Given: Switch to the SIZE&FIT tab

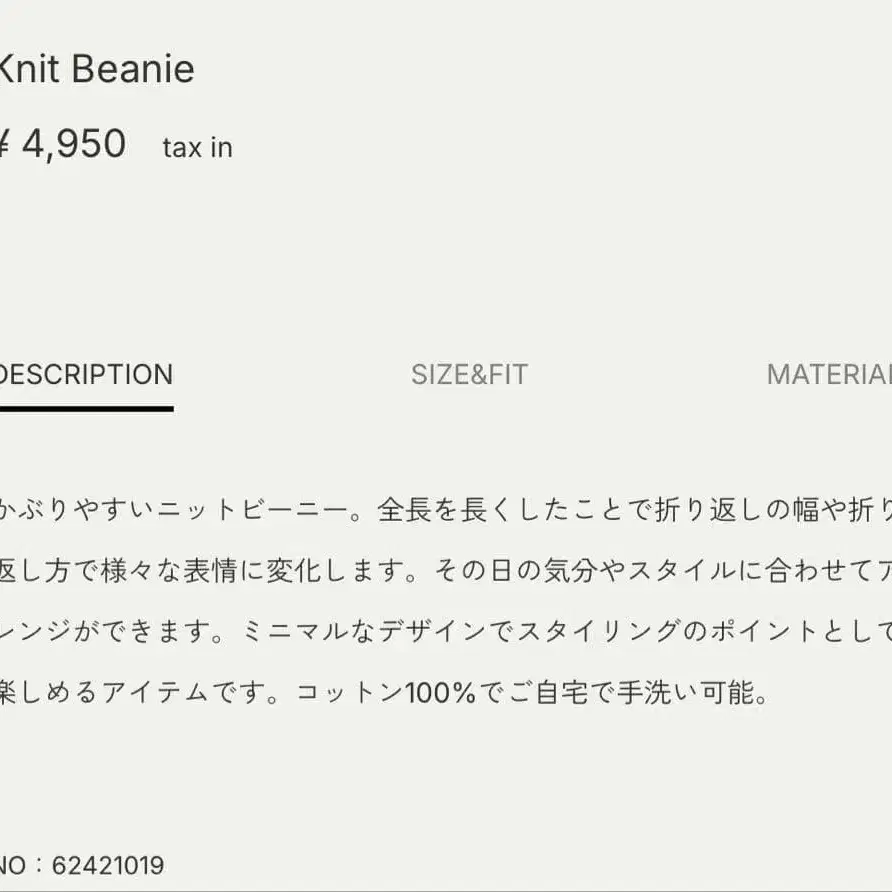Looking at the screenshot, I should [469, 375].
